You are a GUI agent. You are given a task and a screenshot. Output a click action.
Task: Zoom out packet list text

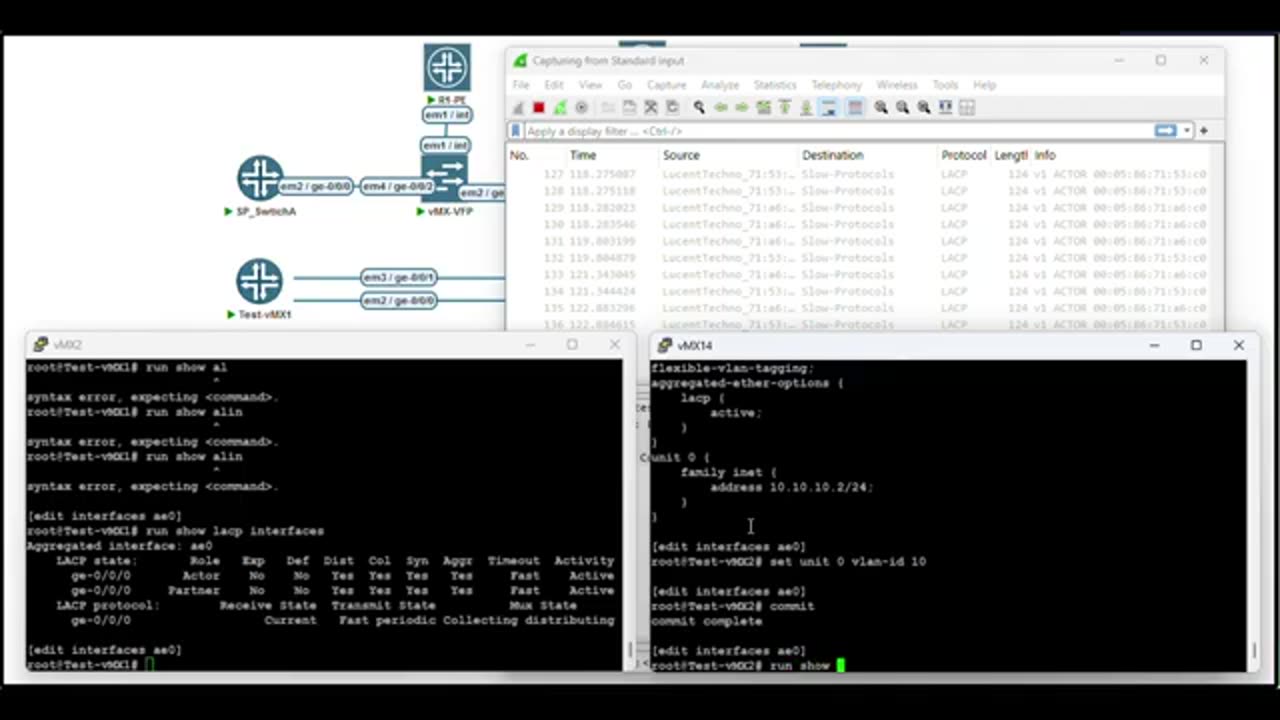(902, 107)
